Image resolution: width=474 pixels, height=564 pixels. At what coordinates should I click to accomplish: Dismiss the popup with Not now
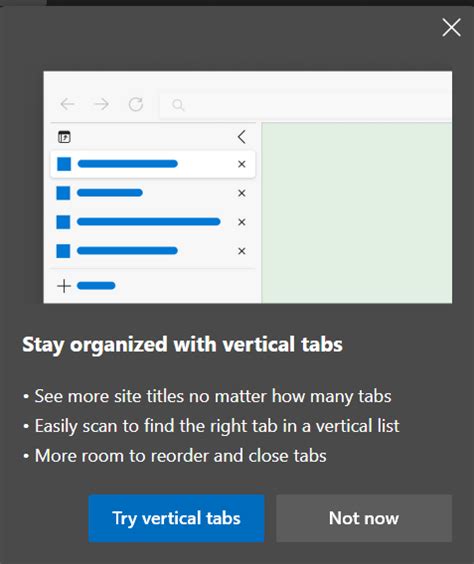point(364,518)
